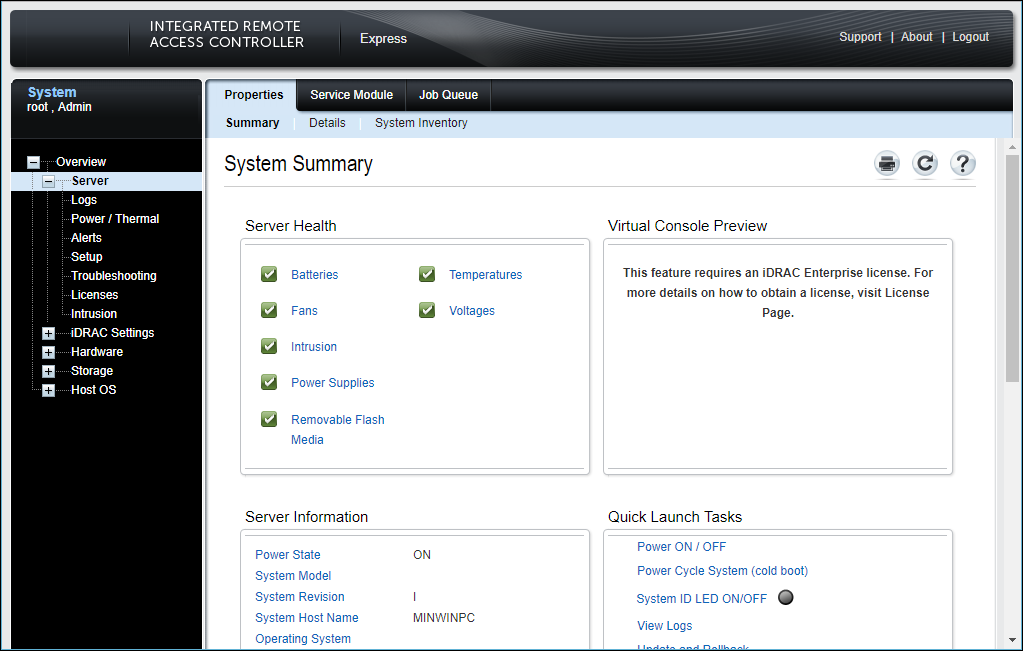Open Alerts in the navigation tree
This screenshot has width=1023, height=651.
click(86, 237)
